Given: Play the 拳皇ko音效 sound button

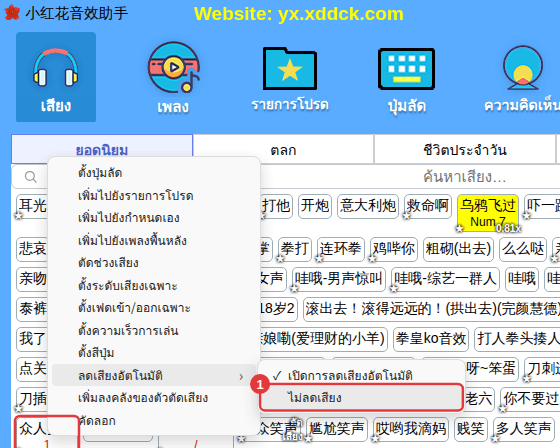Looking at the screenshot, I should point(431,339).
